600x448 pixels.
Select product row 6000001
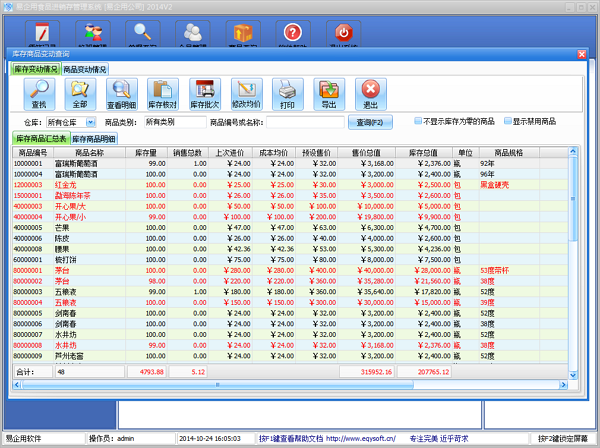coord(290,260)
